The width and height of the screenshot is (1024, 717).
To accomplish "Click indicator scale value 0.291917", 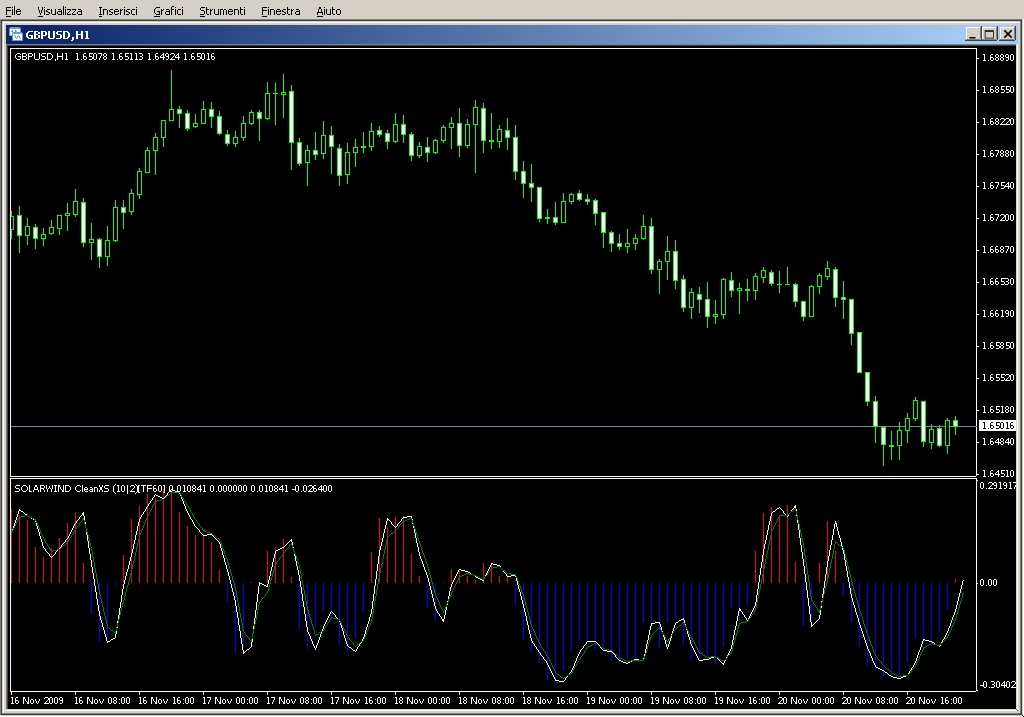I will (x=998, y=486).
